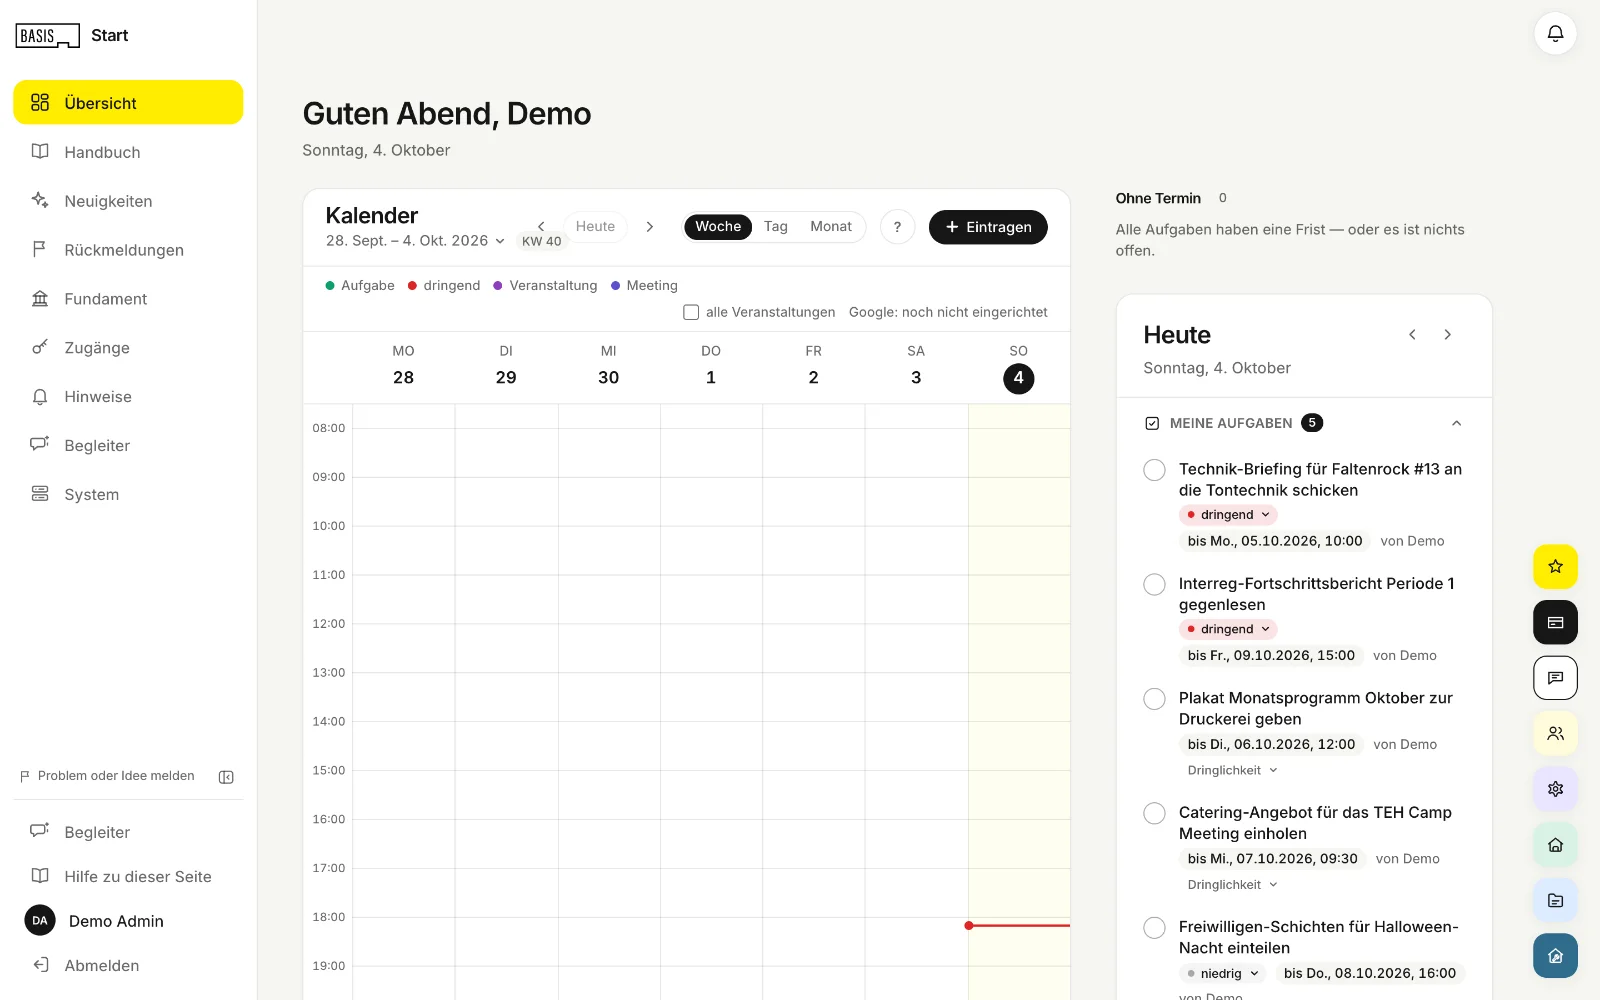The image size is (1600, 1000).
Task: Click the yellow star shortcut button
Action: 1555,567
